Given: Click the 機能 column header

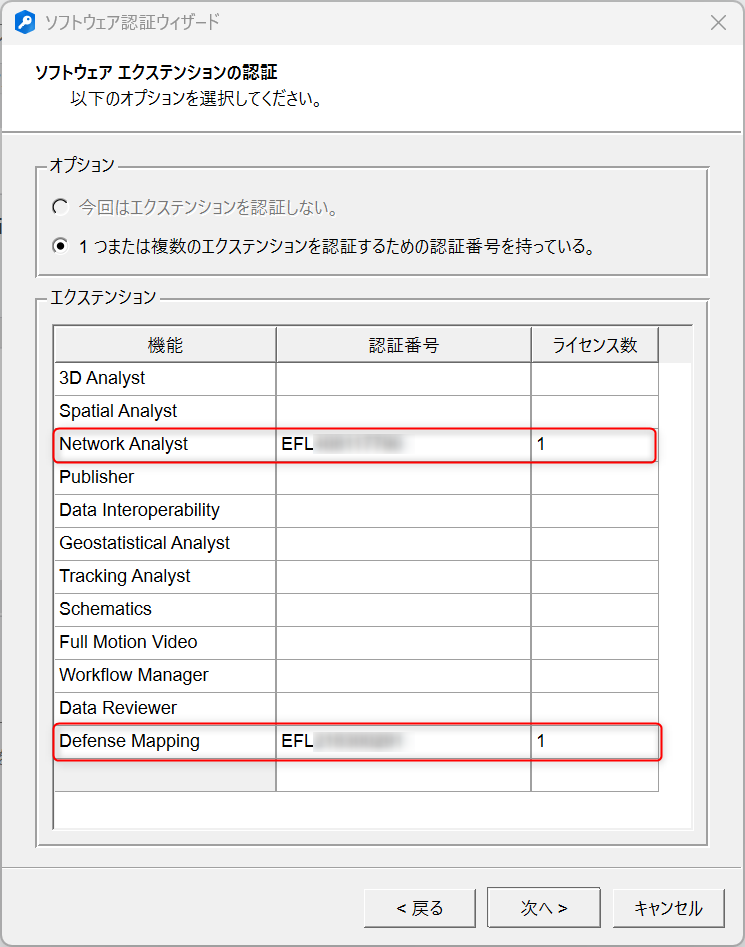Looking at the screenshot, I should tap(165, 346).
